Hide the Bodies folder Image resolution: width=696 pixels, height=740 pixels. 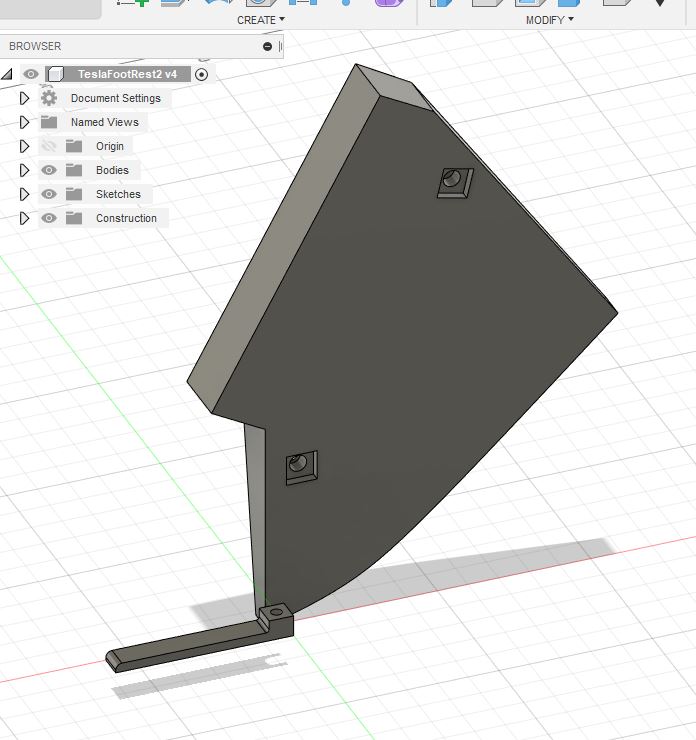click(49, 170)
